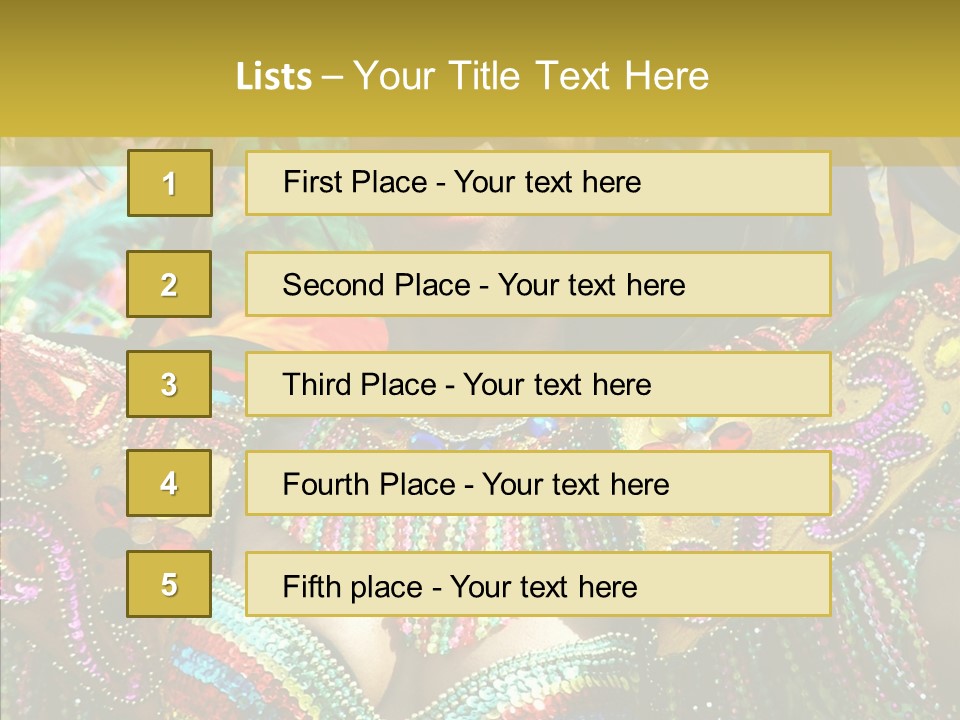Click the number 3 gold box
This screenshot has height=720, width=960.
pyautogui.click(x=169, y=384)
